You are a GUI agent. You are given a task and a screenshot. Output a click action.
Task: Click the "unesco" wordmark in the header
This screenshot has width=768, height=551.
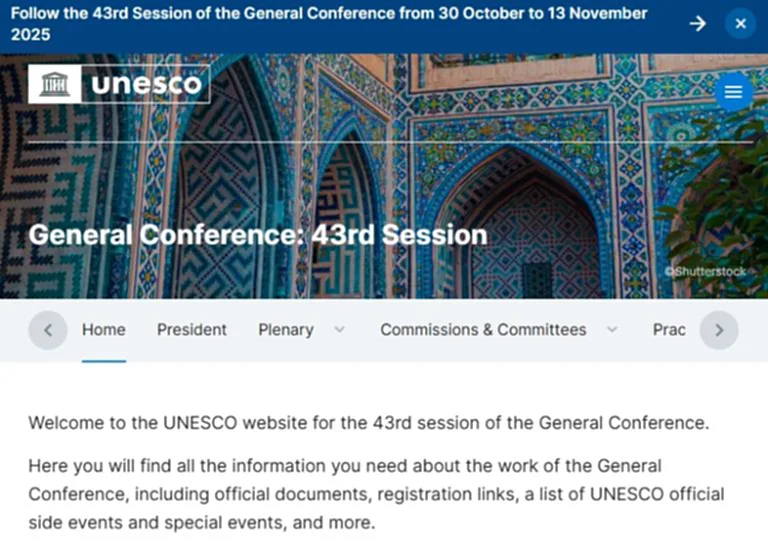146,85
